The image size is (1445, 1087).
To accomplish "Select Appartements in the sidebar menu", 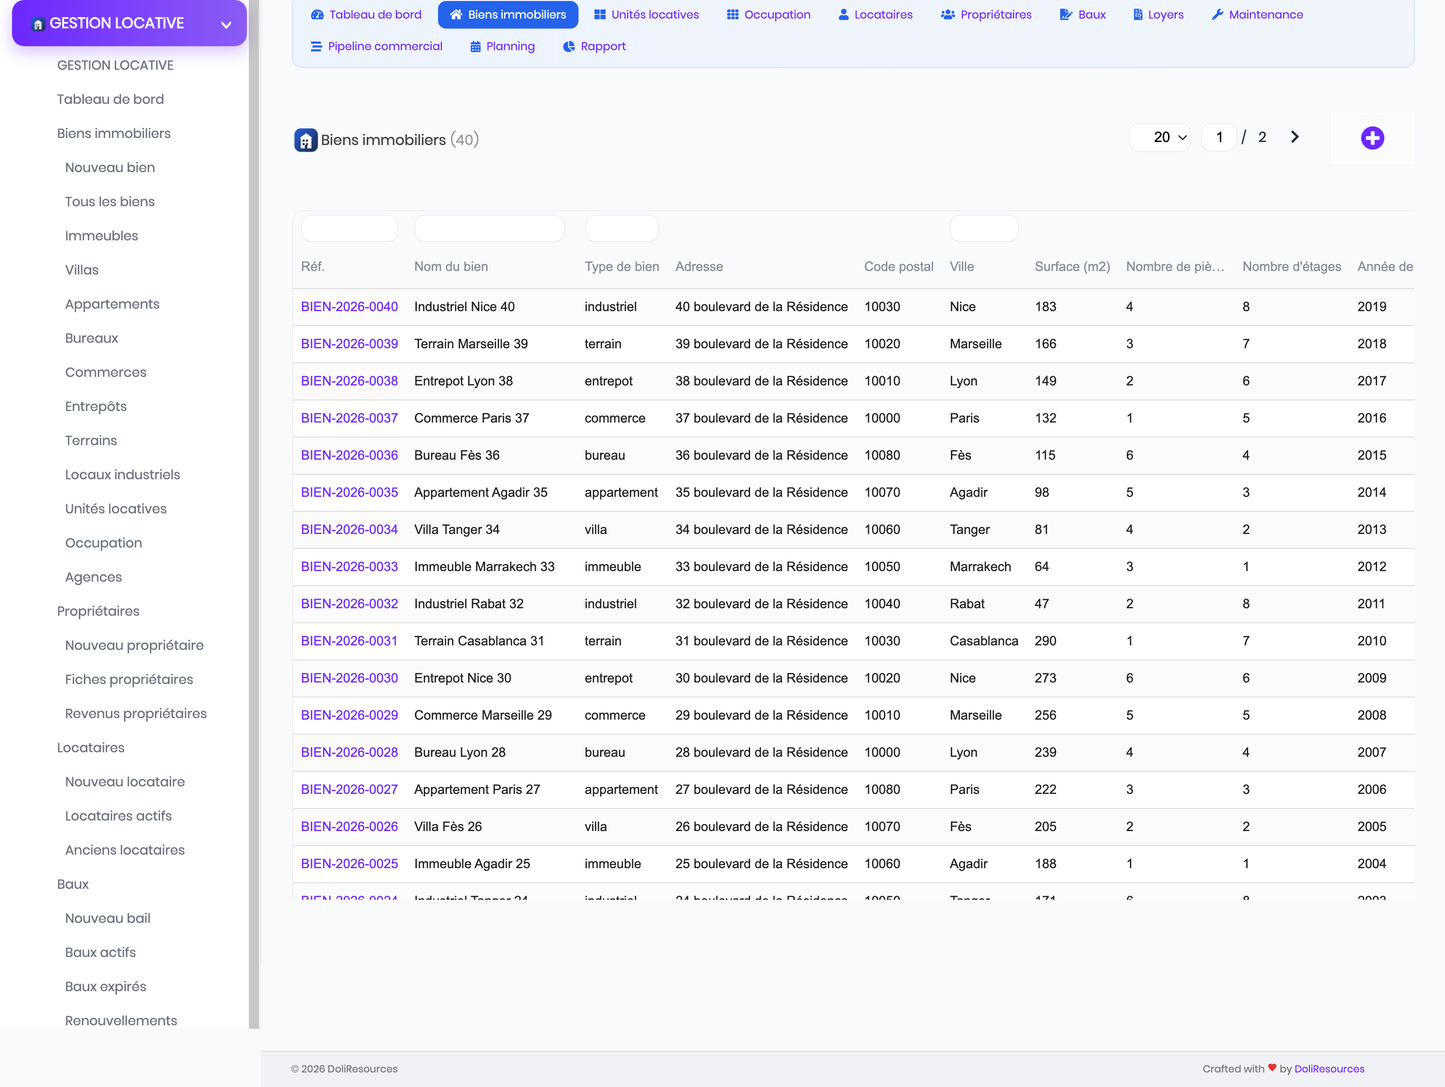I will 112,304.
